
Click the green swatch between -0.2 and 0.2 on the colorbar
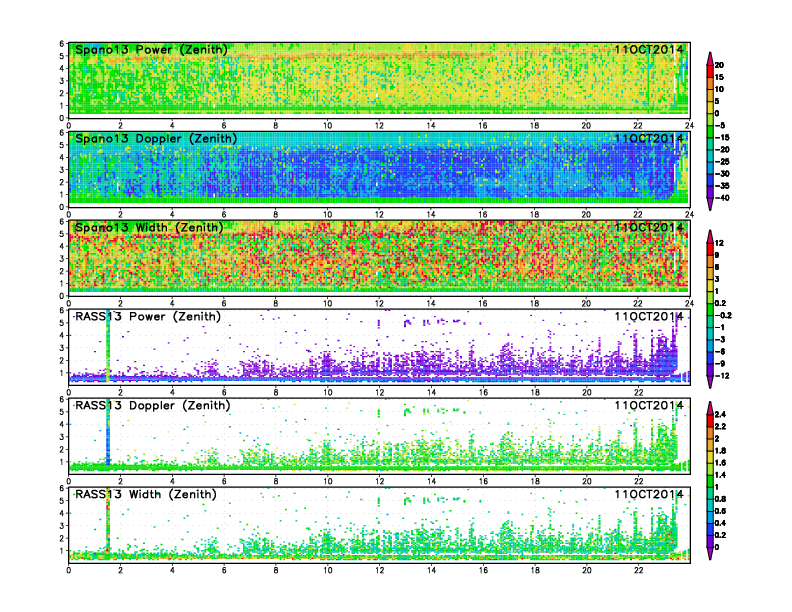[x=710, y=310]
